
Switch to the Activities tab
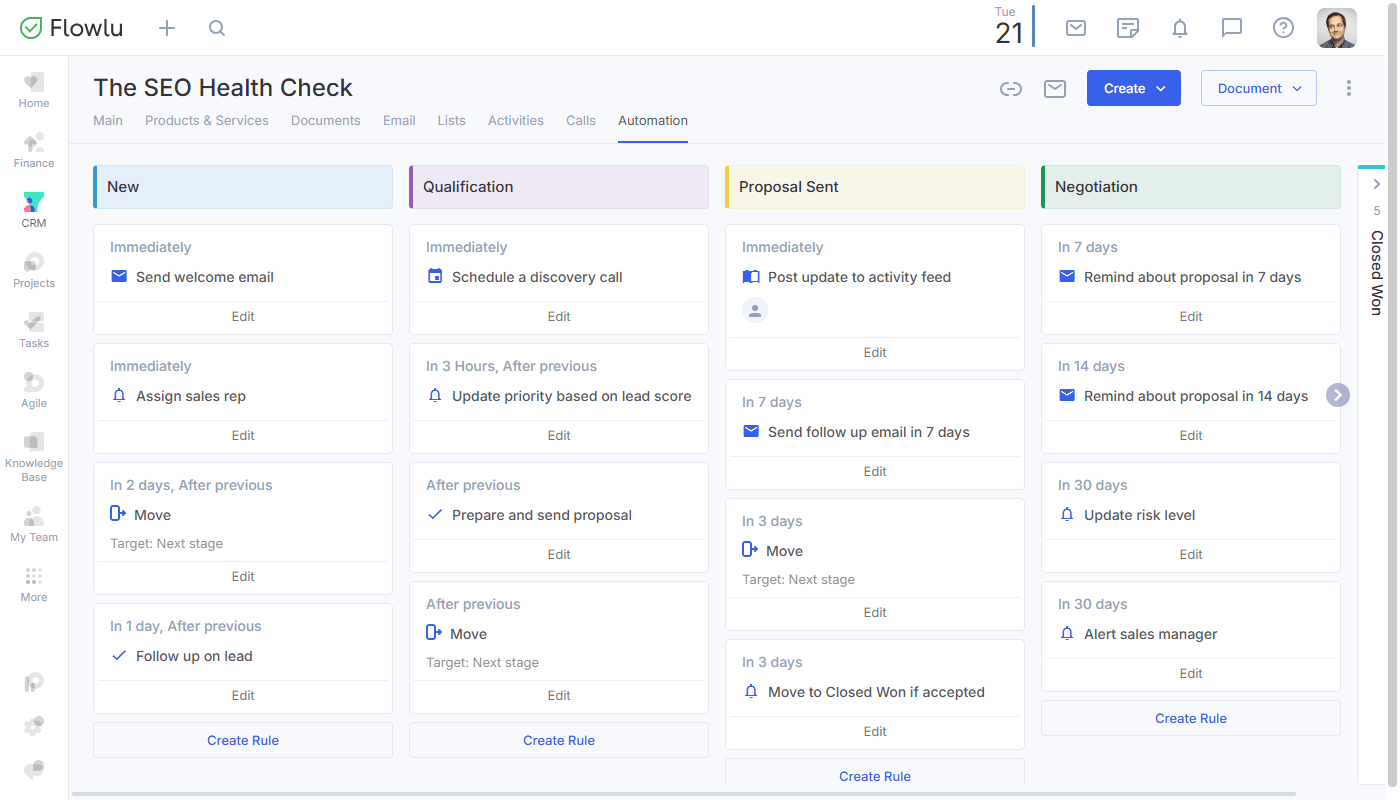point(515,120)
